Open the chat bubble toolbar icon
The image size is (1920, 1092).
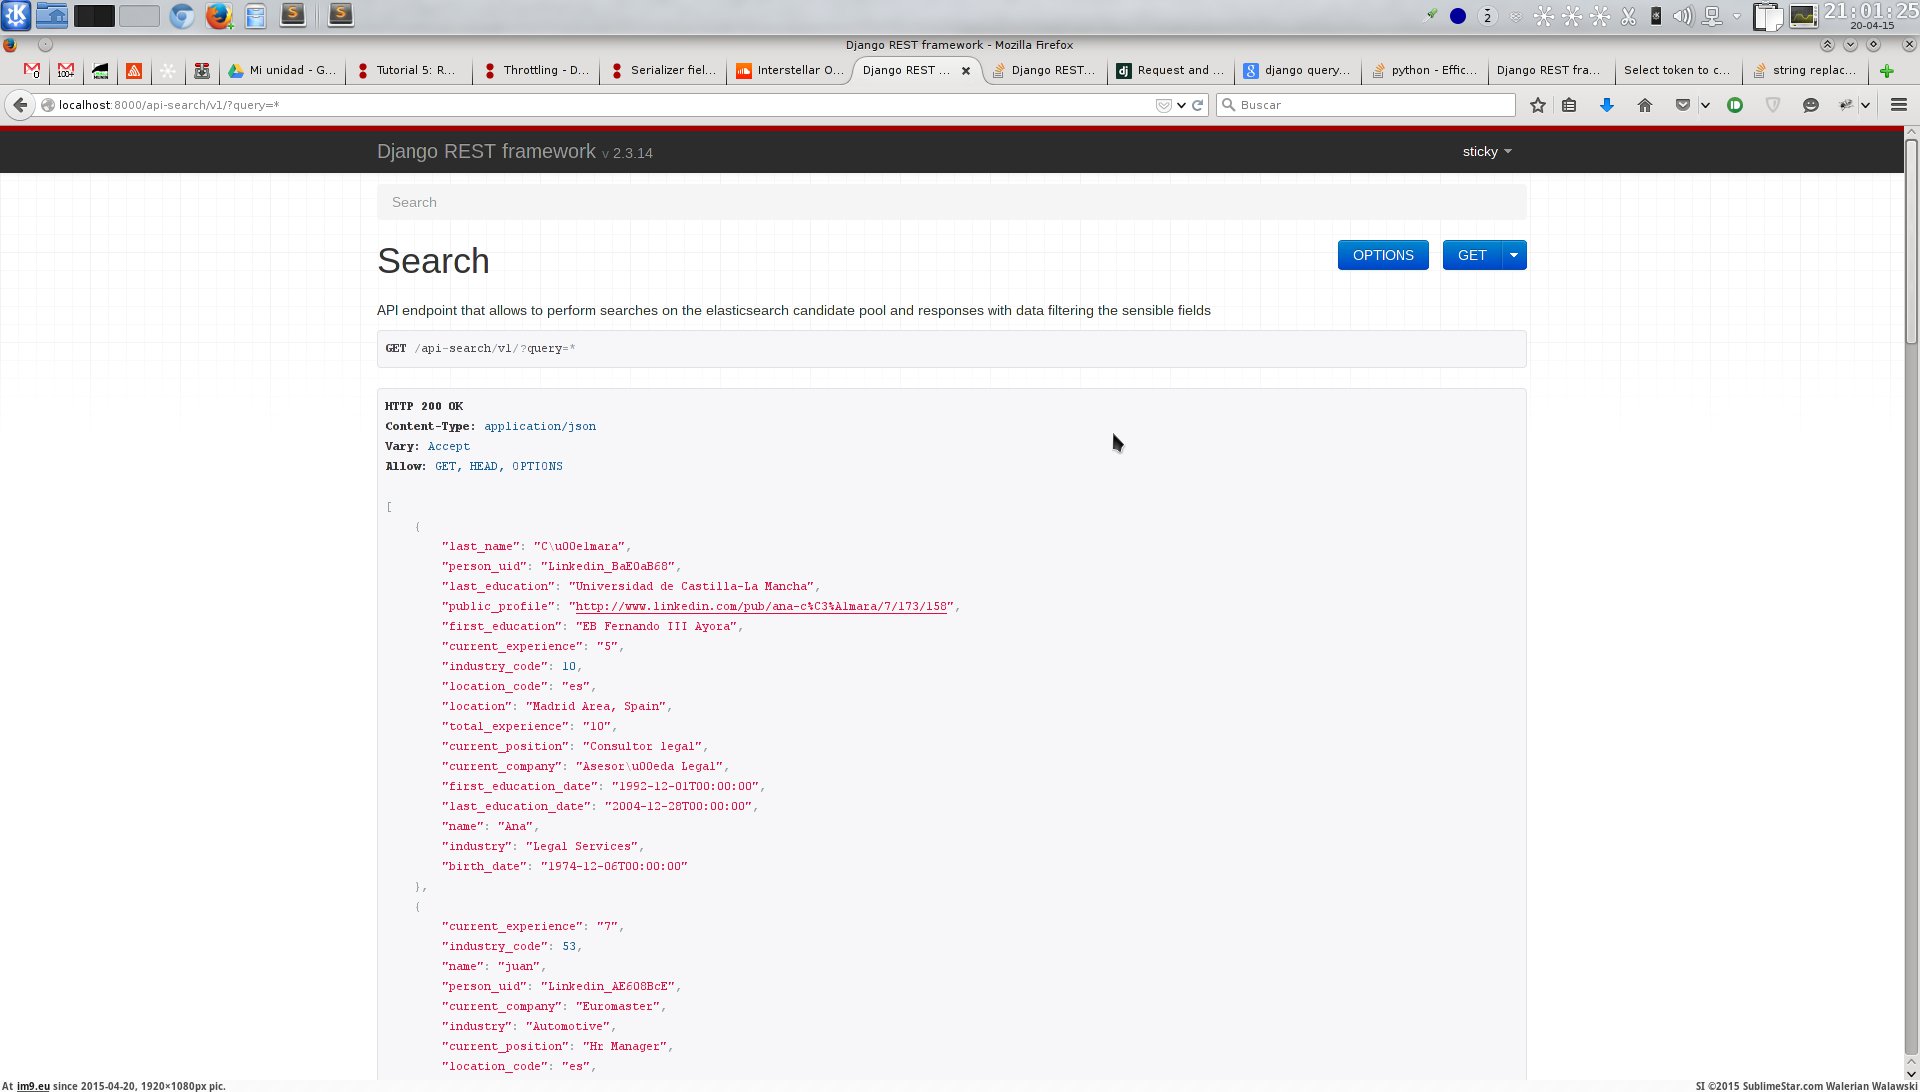pyautogui.click(x=1810, y=105)
